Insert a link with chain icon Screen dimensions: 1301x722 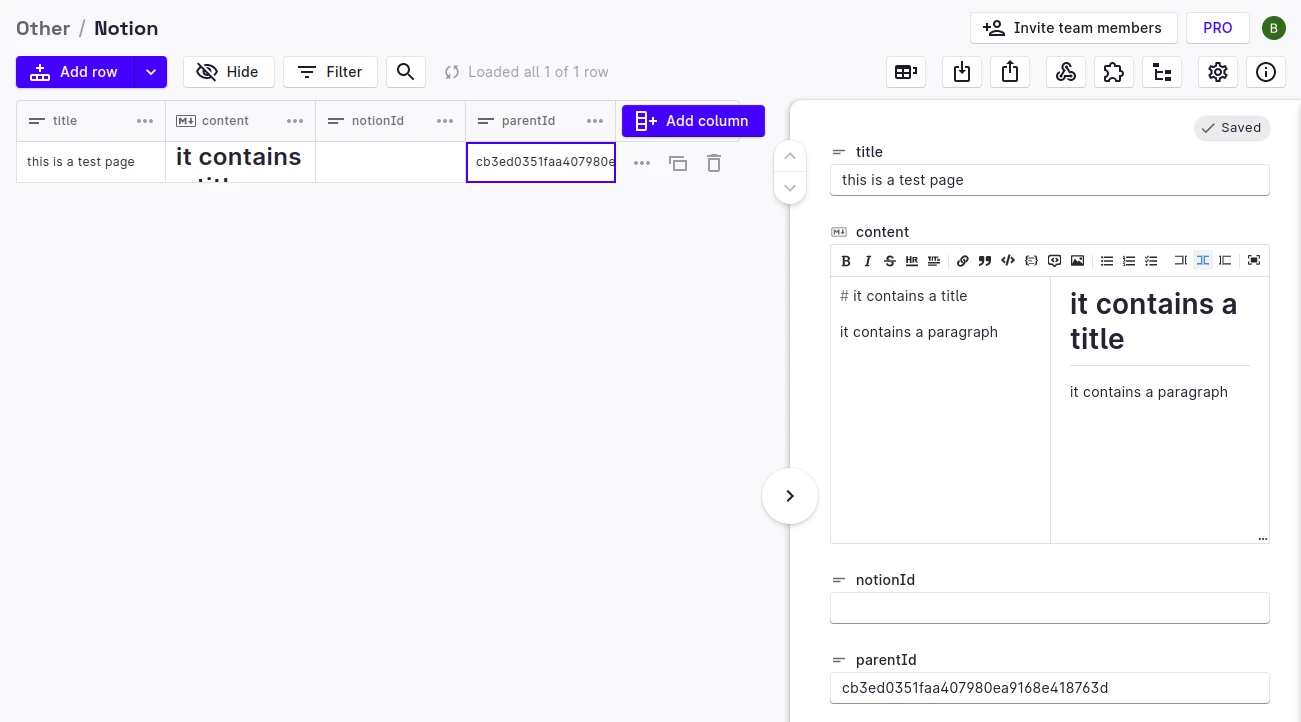(x=963, y=261)
